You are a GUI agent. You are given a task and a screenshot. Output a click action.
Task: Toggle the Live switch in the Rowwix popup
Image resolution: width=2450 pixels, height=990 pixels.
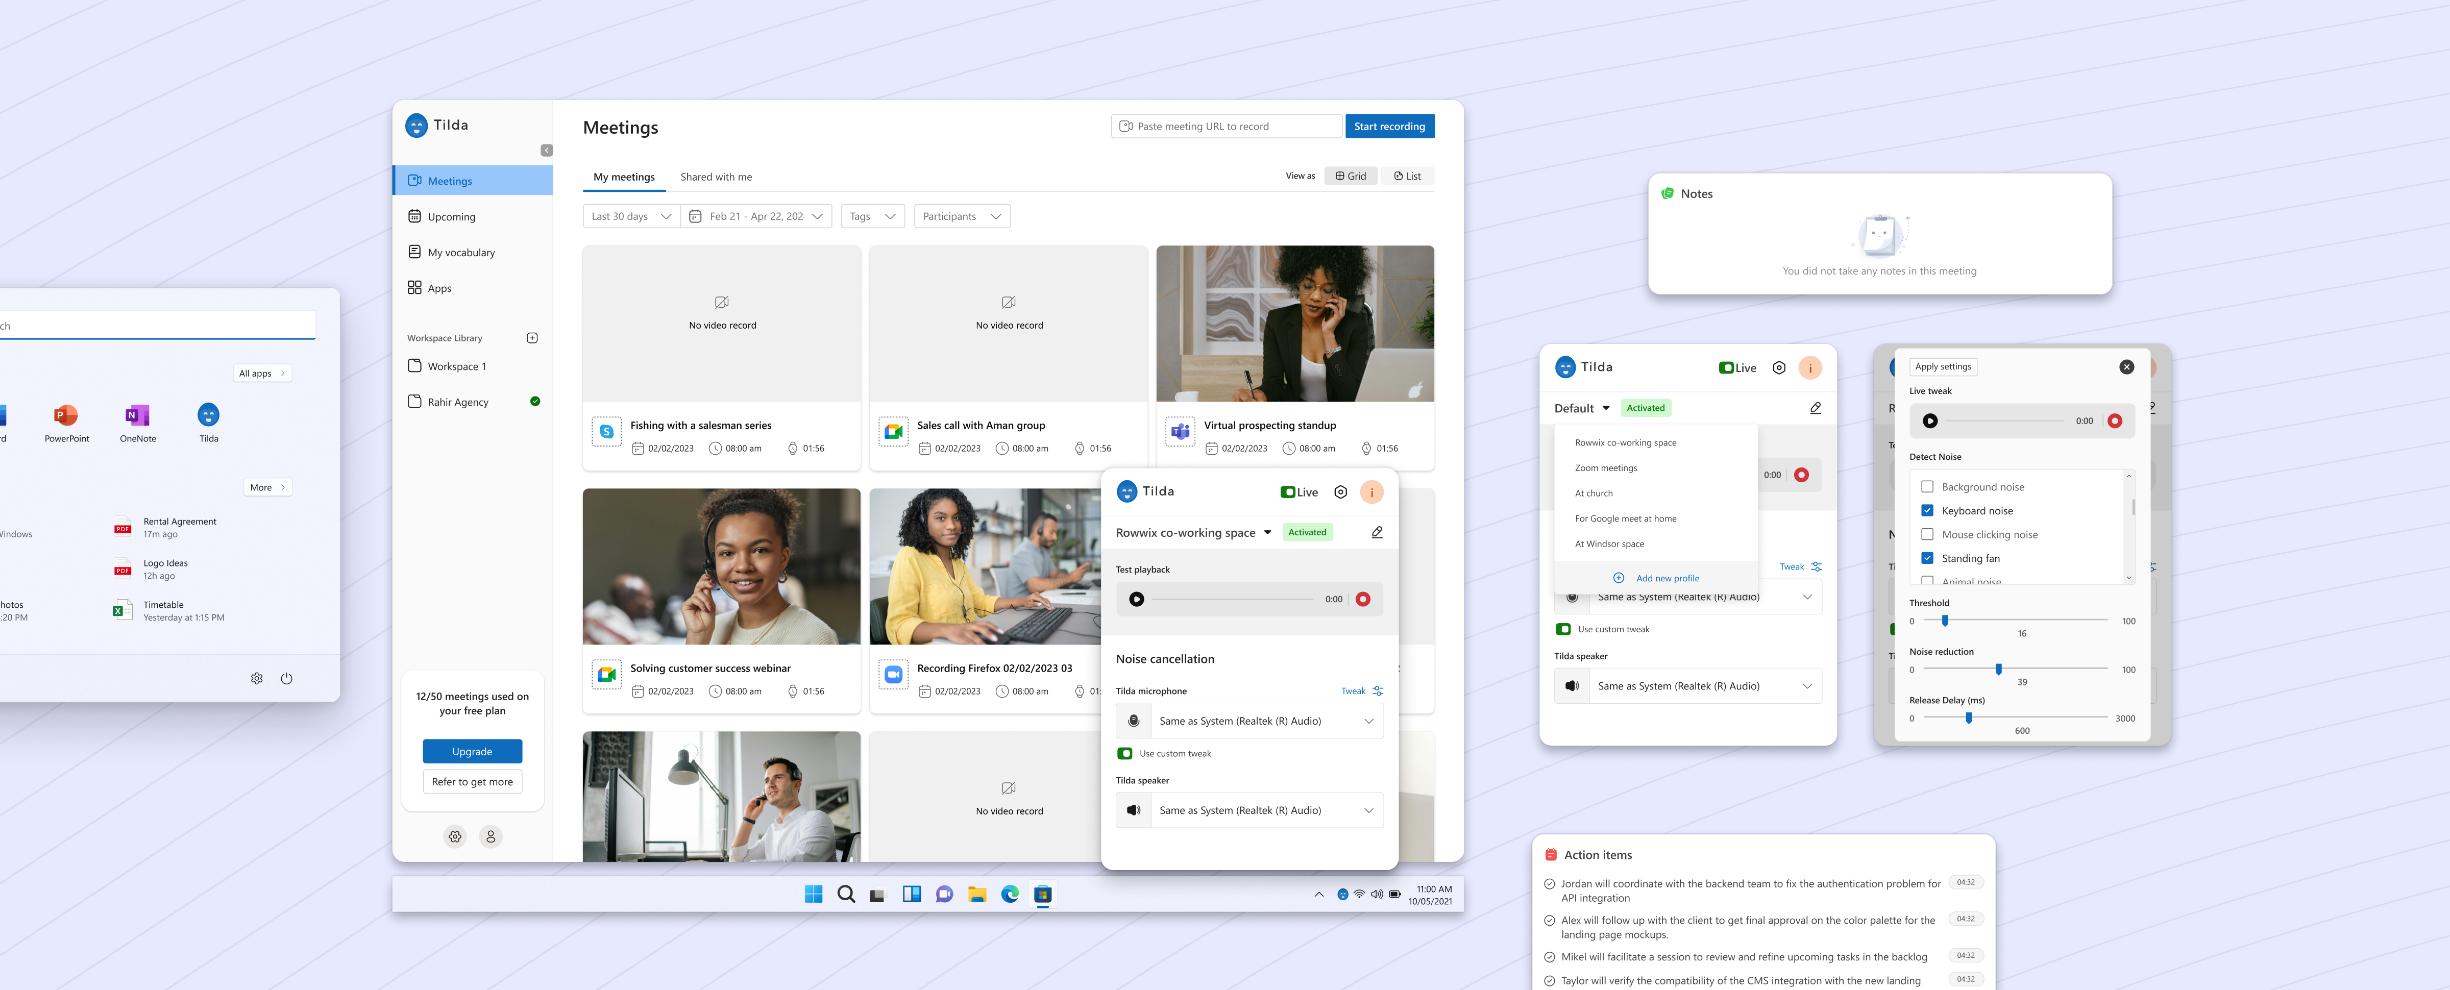(x=1288, y=492)
